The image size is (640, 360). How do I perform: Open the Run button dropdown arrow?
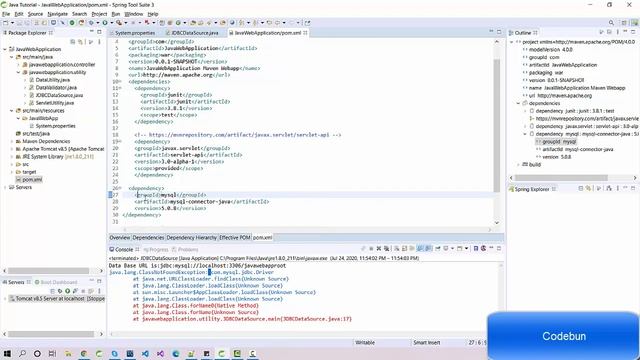pyautogui.click(x=111, y=23)
